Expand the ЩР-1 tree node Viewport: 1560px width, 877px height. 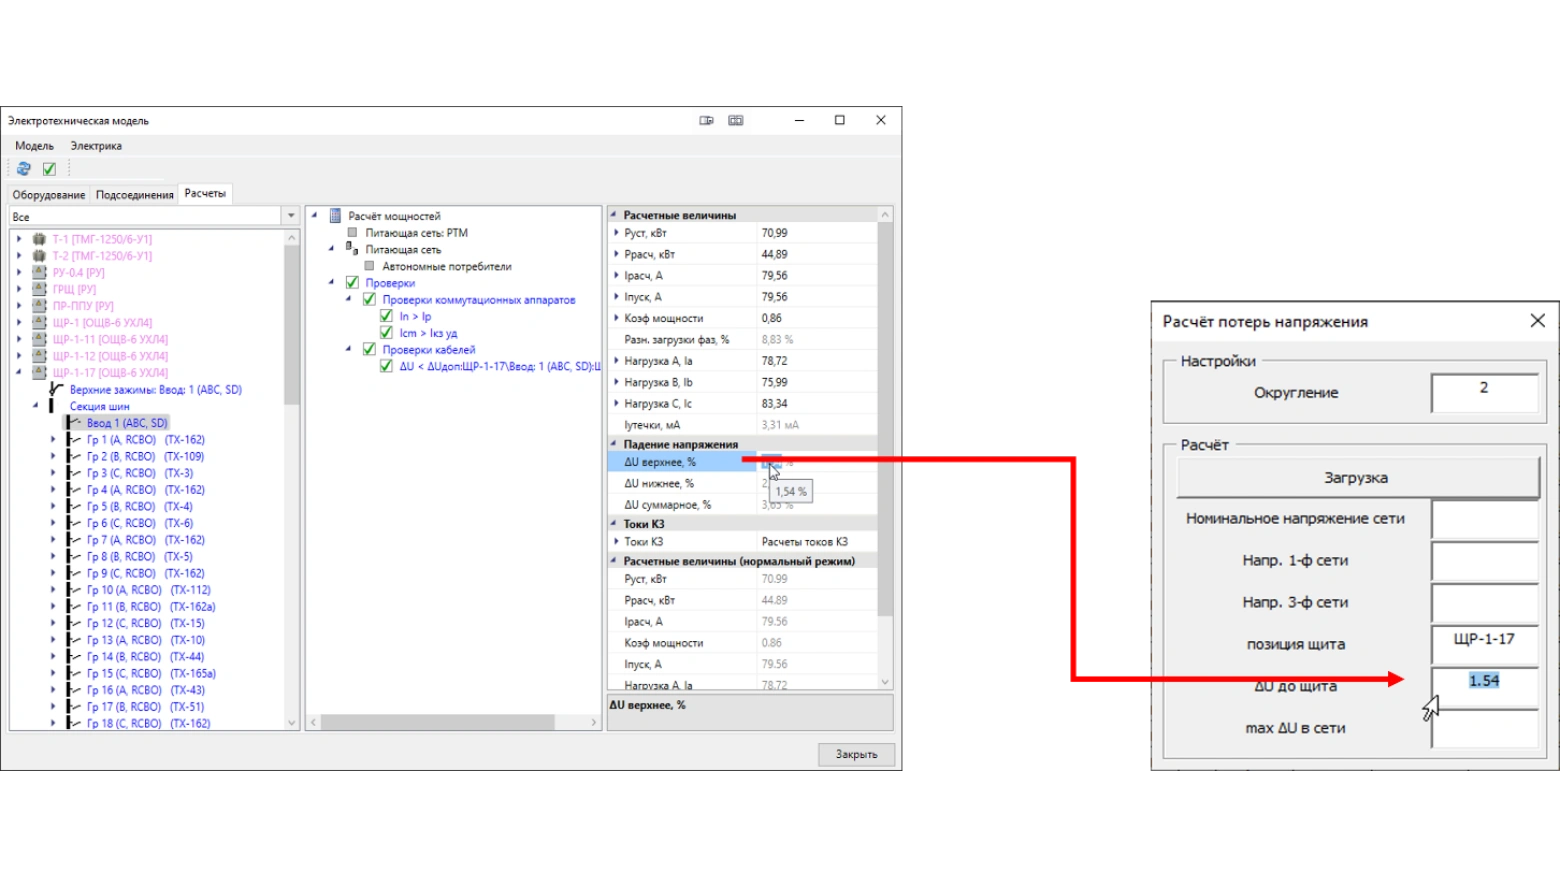[x=19, y=323]
